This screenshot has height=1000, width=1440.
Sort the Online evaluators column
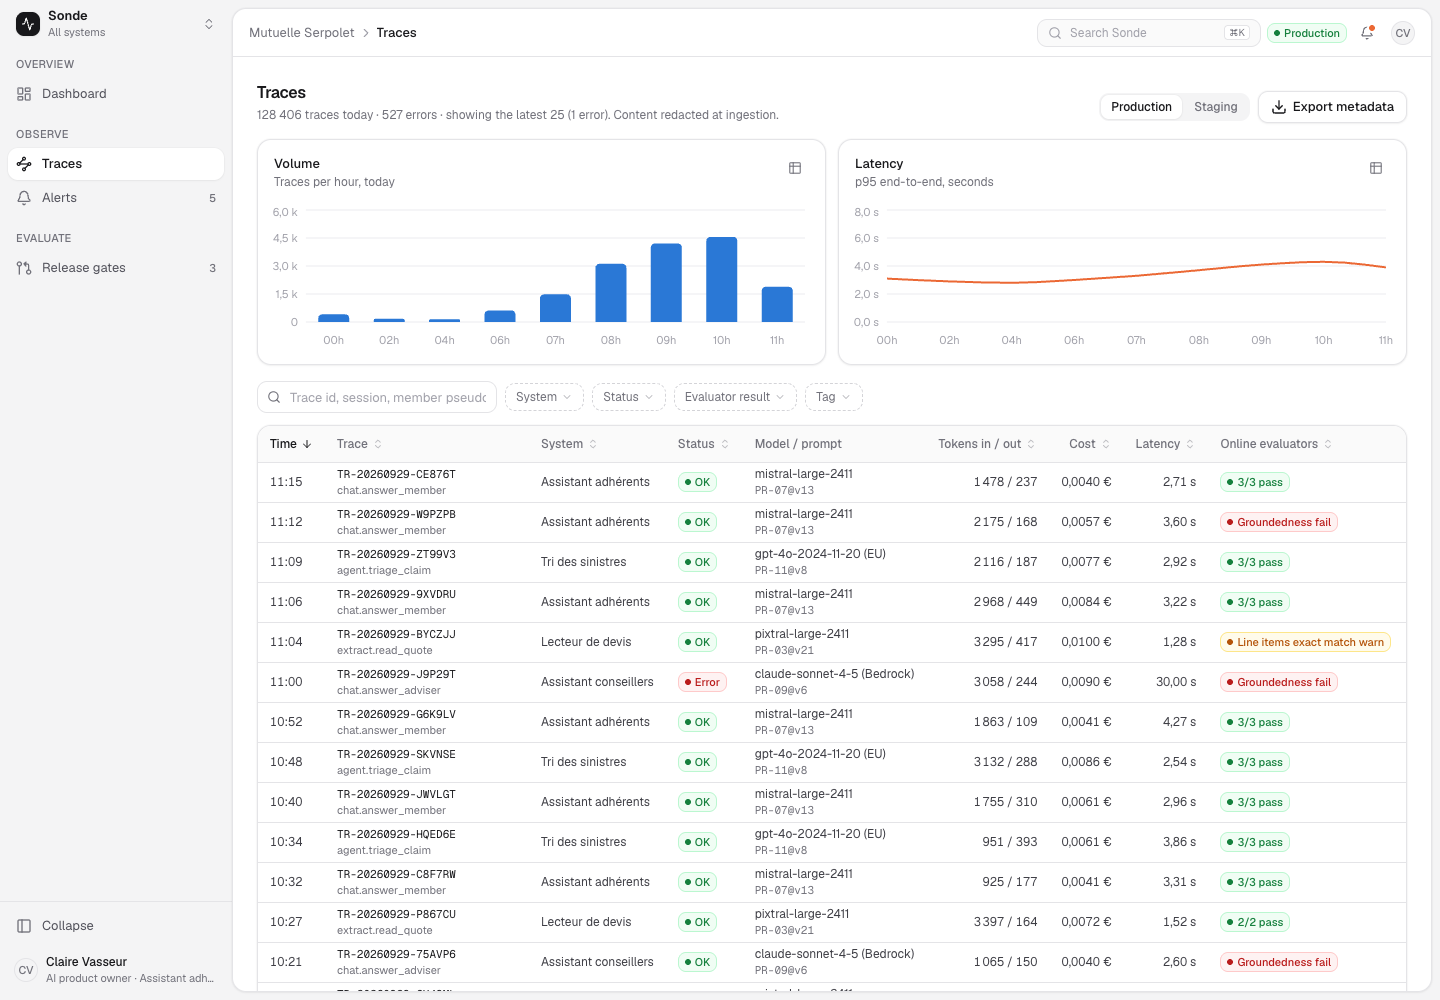click(1276, 444)
